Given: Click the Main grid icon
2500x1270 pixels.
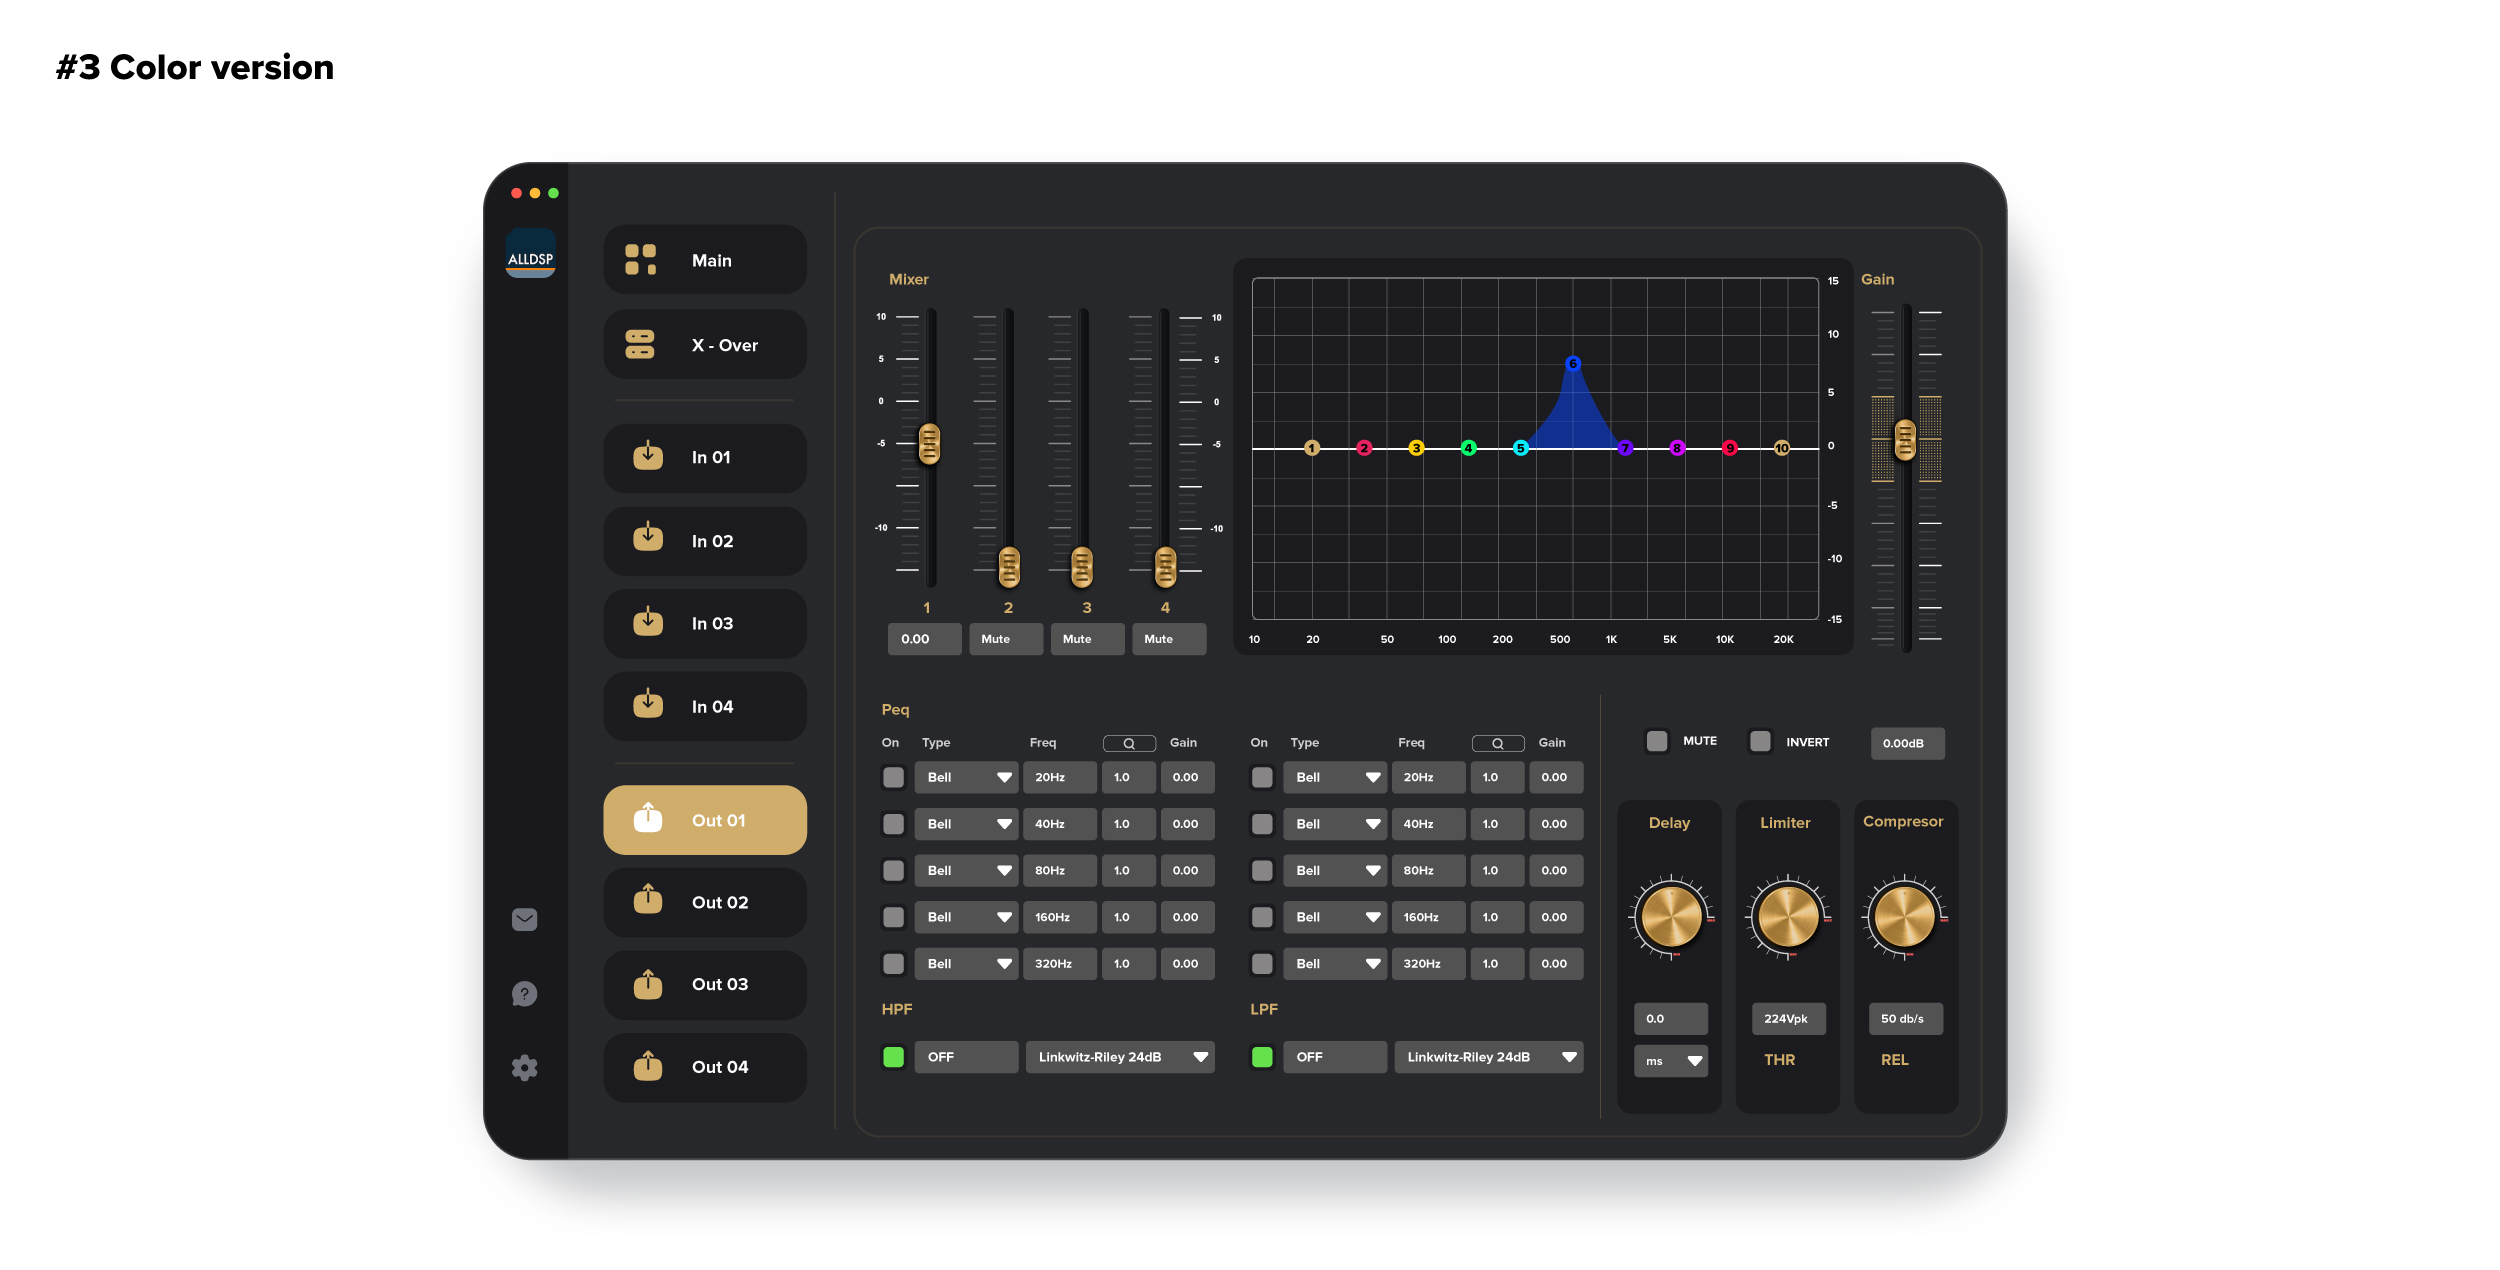Looking at the screenshot, I should tap(640, 260).
